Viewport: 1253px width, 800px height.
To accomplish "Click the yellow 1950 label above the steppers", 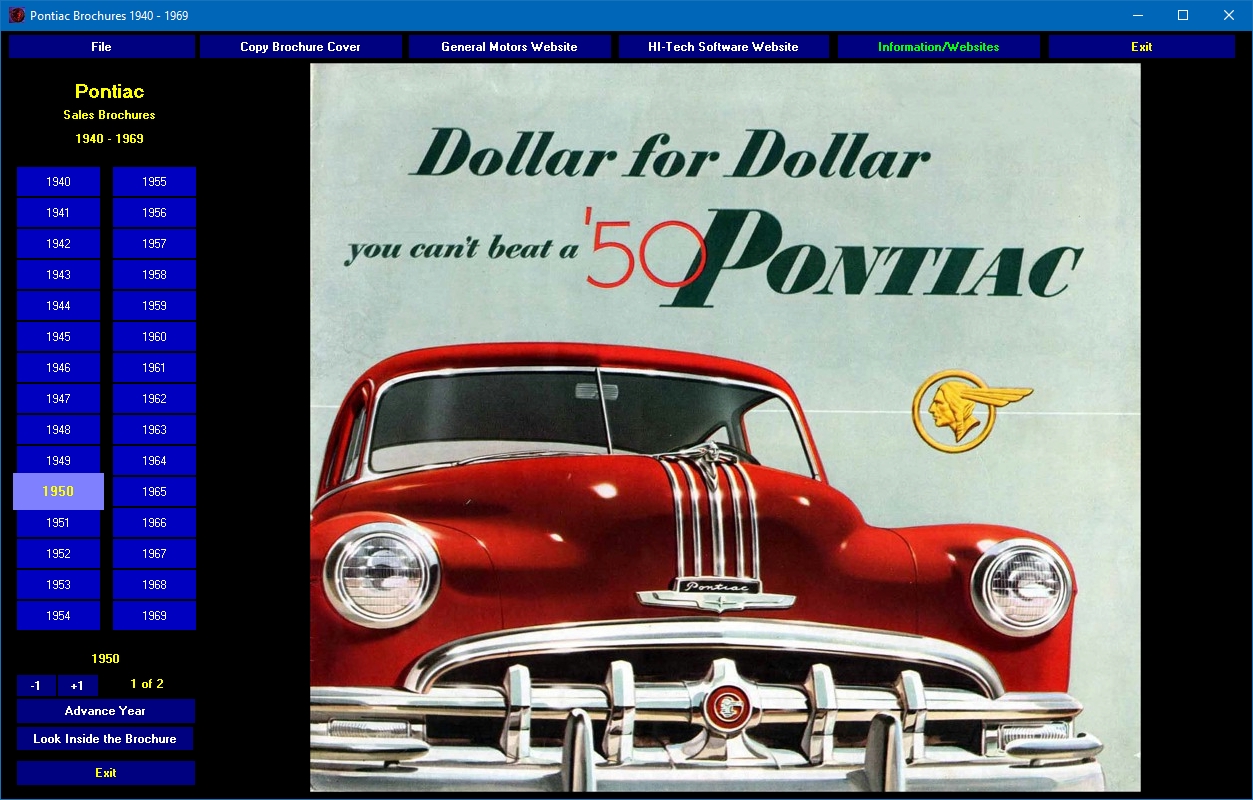I will [105, 659].
